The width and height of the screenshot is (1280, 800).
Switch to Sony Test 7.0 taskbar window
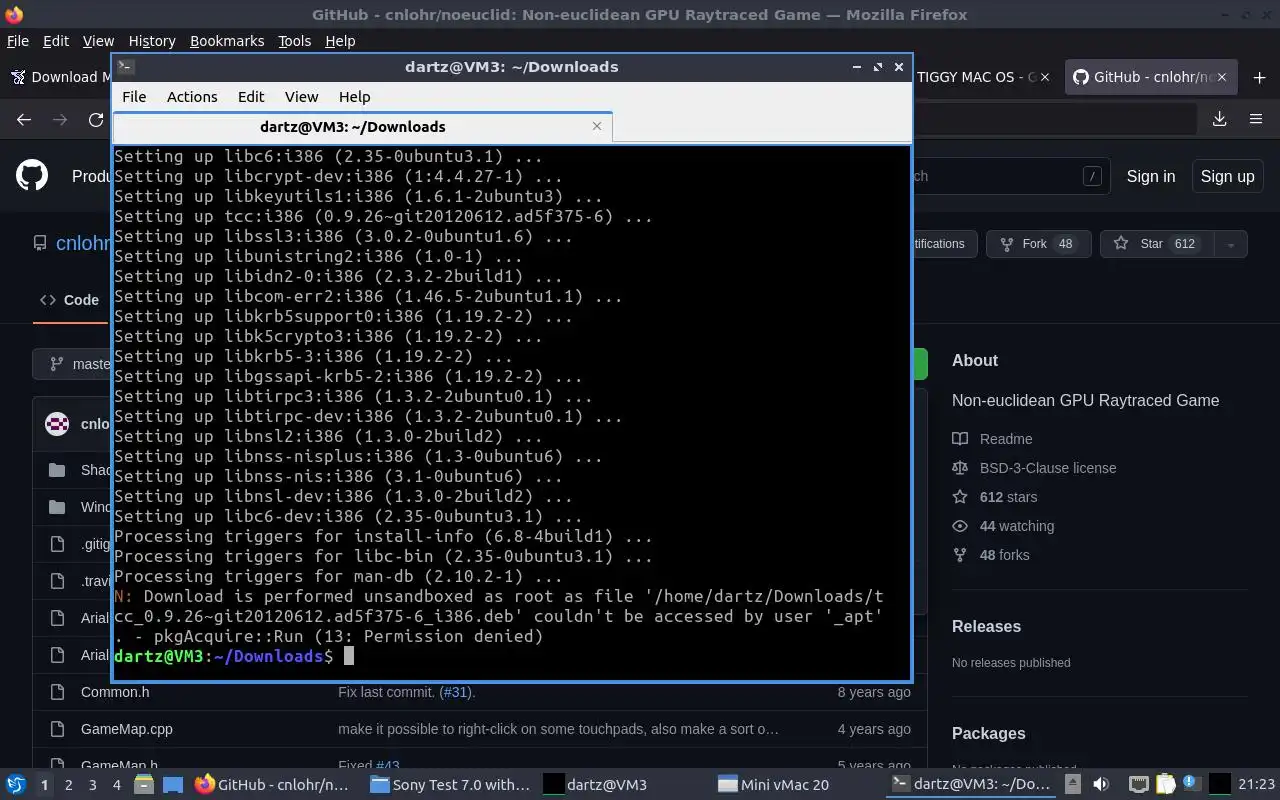pyautogui.click(x=450, y=785)
